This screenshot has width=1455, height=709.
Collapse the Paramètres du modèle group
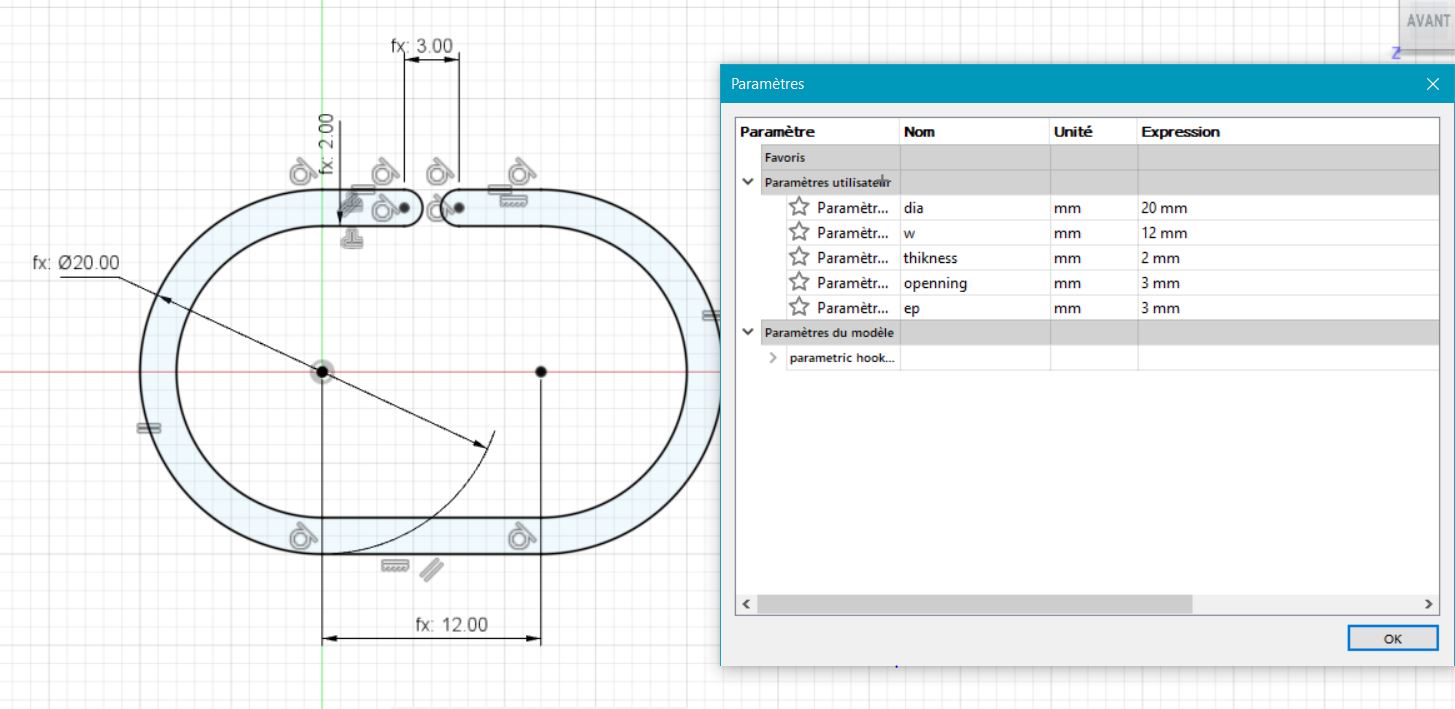click(x=748, y=332)
